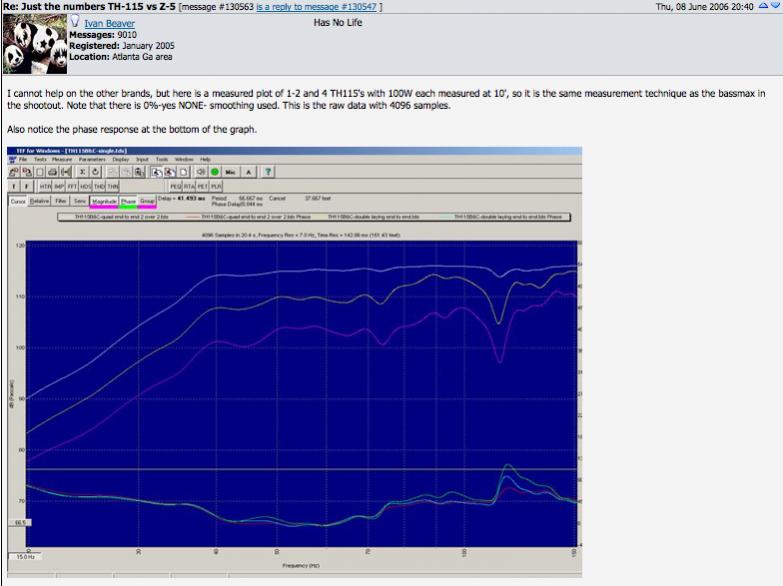Click the lightbulb status icon beside Ivan Beaver
Screen dimensions: 783x586
coord(74,21)
